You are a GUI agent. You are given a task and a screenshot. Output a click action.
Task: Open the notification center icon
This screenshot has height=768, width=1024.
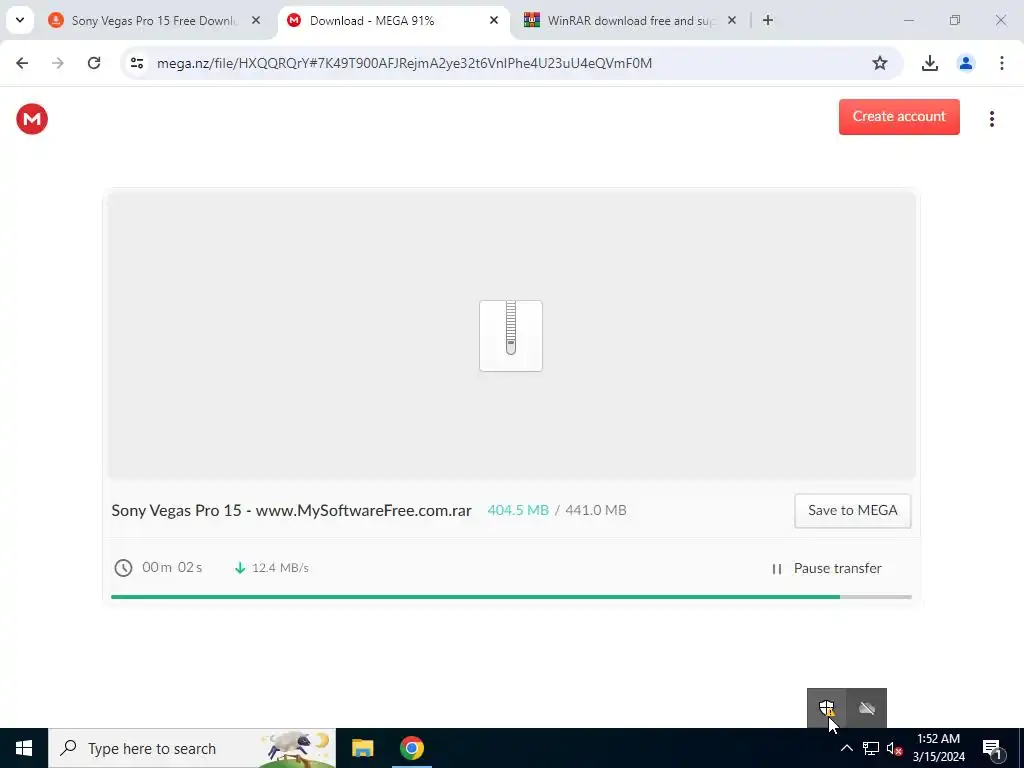coord(993,748)
